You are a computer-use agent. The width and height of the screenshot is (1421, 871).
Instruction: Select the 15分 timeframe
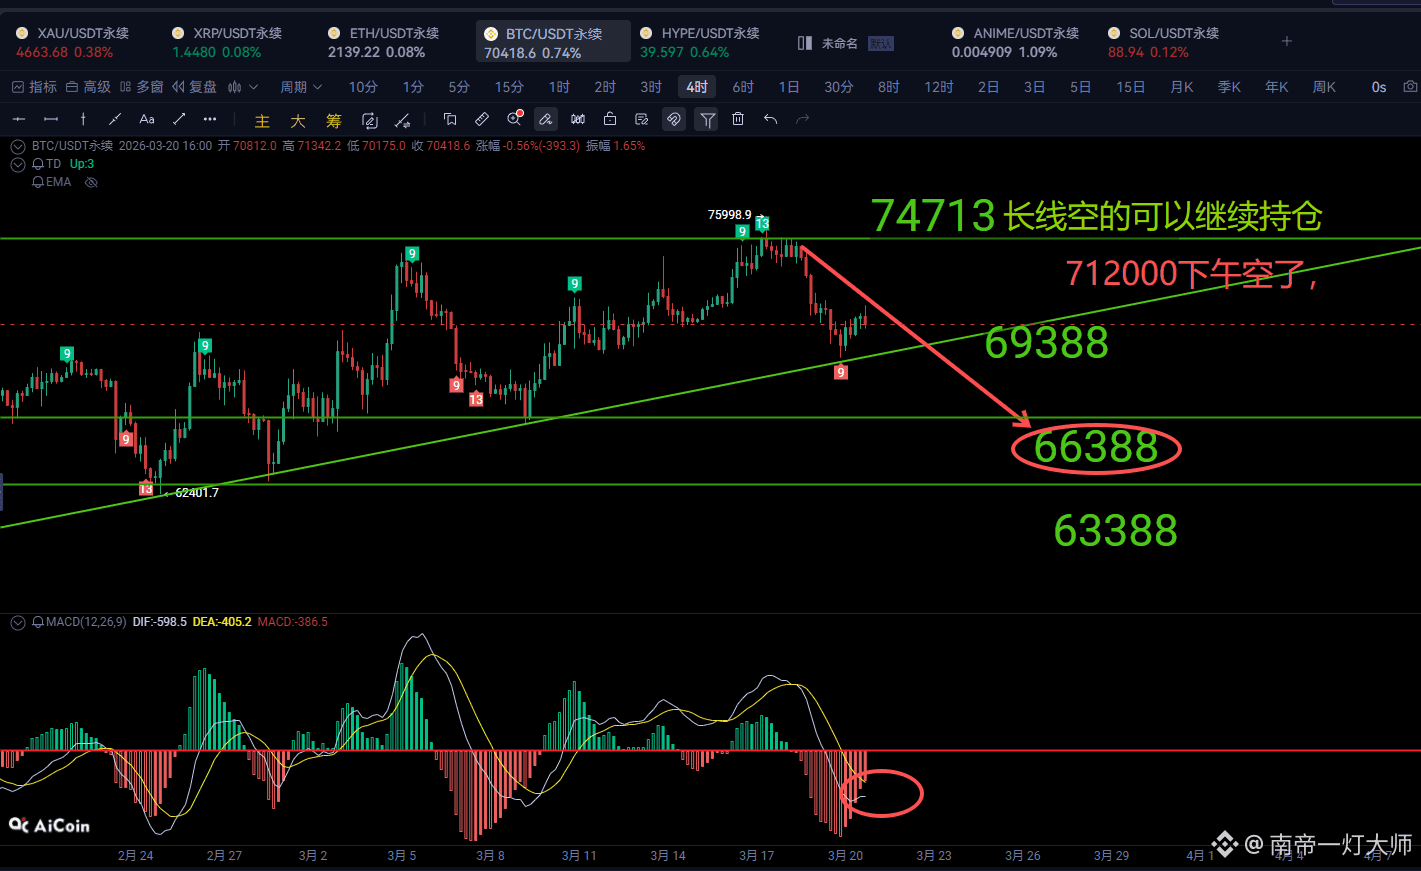[509, 87]
